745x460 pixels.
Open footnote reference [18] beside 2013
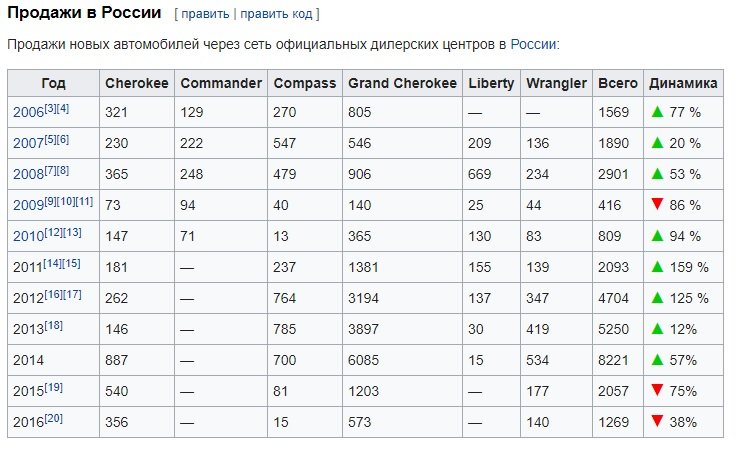pyautogui.click(x=53, y=326)
